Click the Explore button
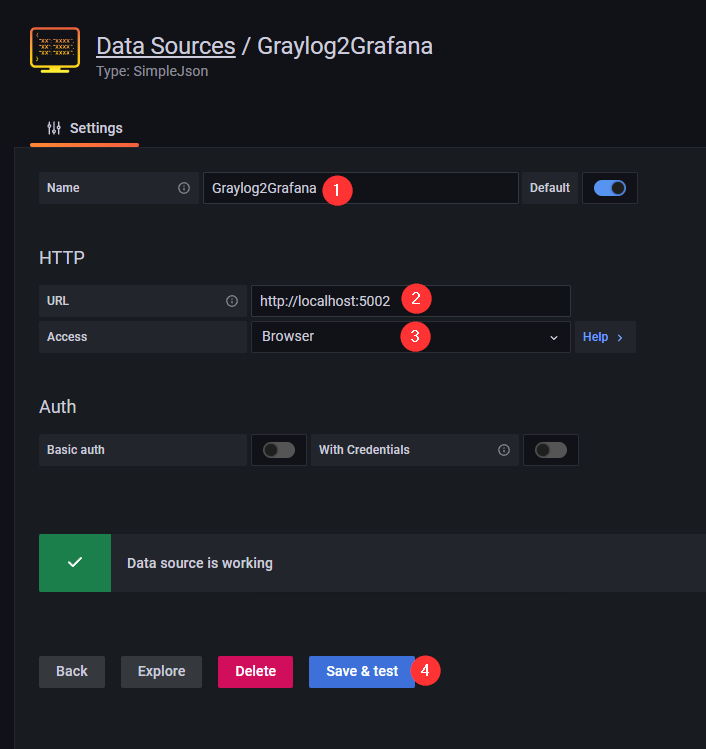The width and height of the screenshot is (706, 749). 161,672
